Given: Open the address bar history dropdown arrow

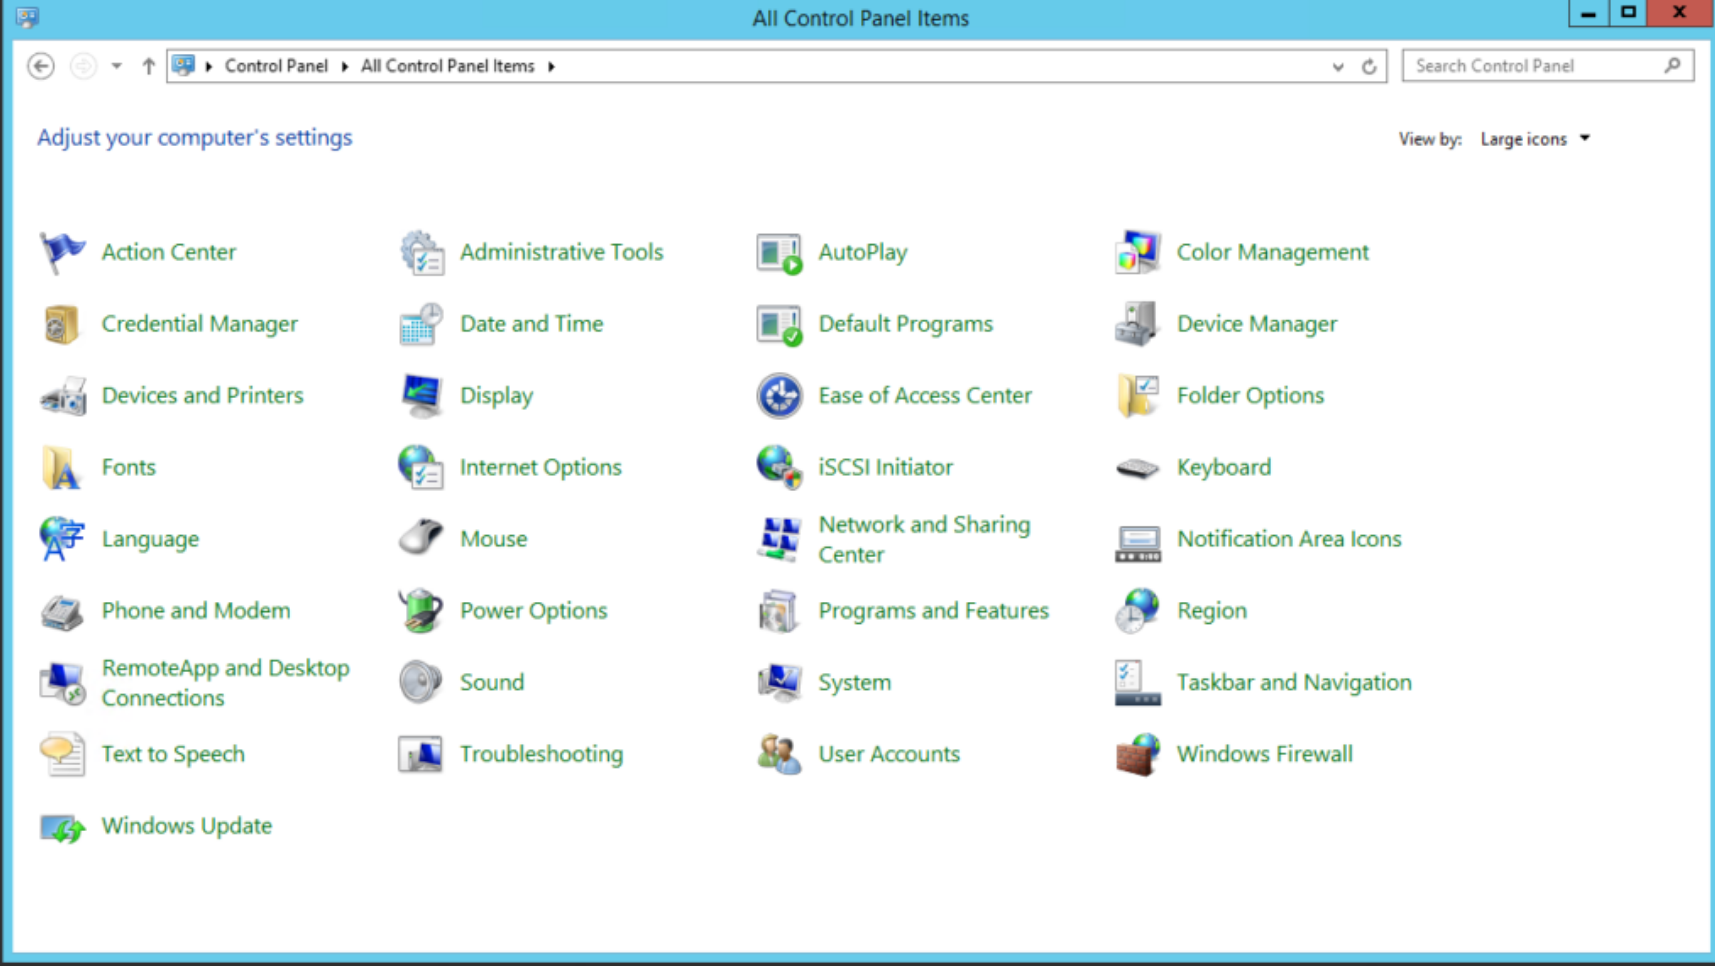Looking at the screenshot, I should pyautogui.click(x=1338, y=67).
